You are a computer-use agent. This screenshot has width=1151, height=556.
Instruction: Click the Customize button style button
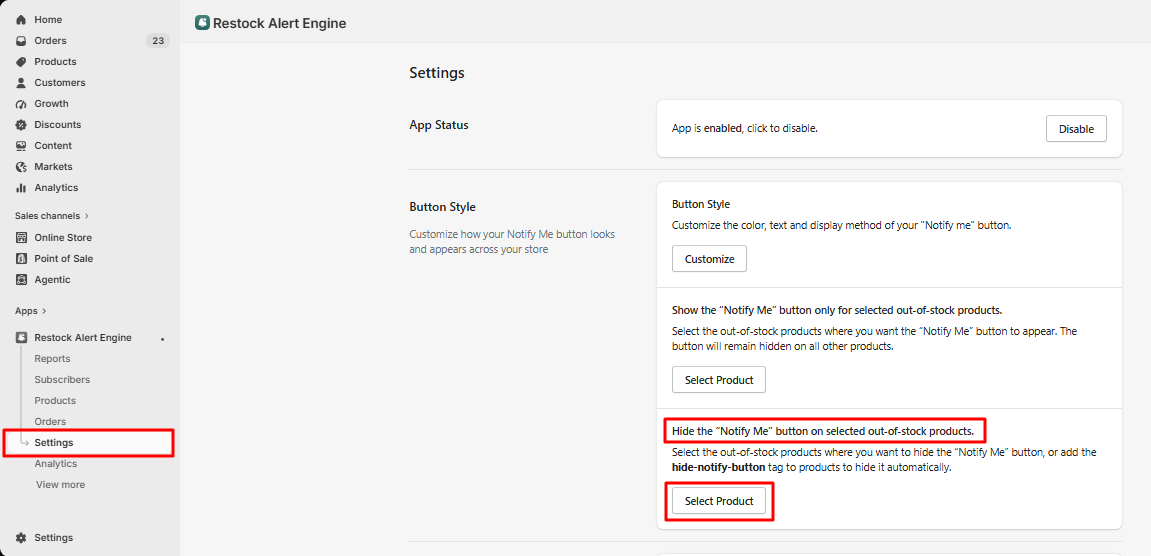coord(709,259)
